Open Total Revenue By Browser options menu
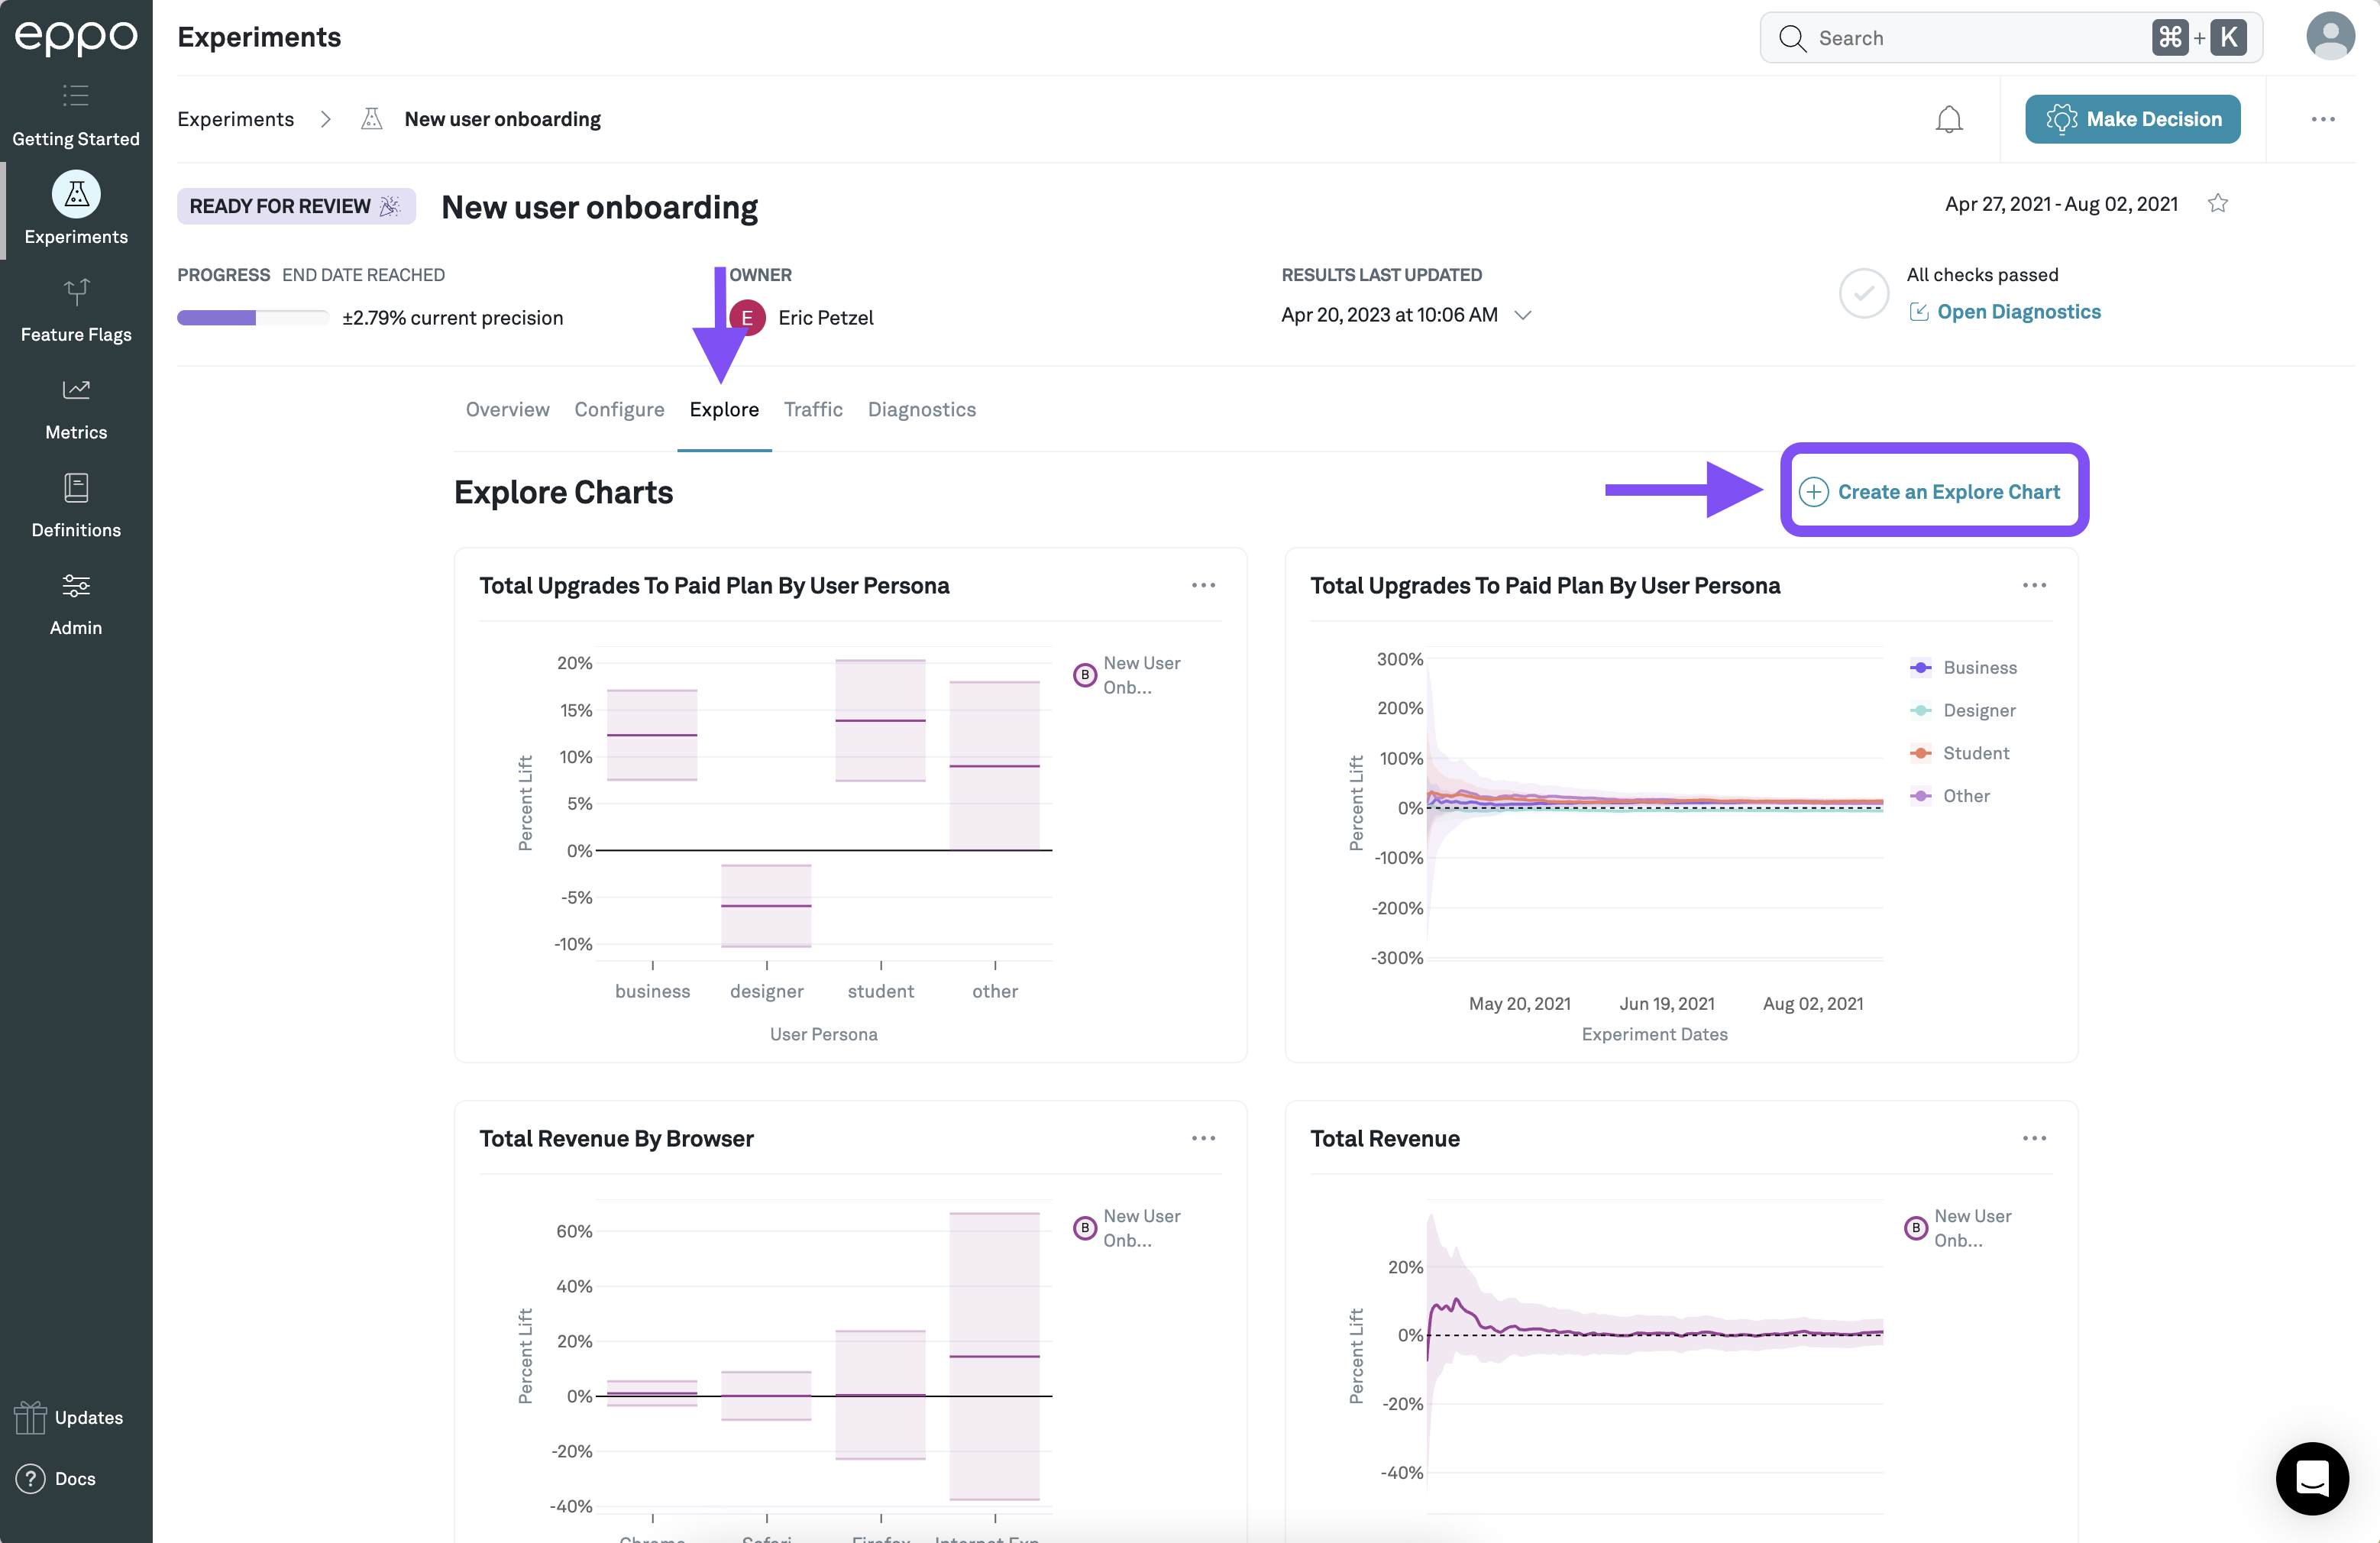 pos(1203,1138)
